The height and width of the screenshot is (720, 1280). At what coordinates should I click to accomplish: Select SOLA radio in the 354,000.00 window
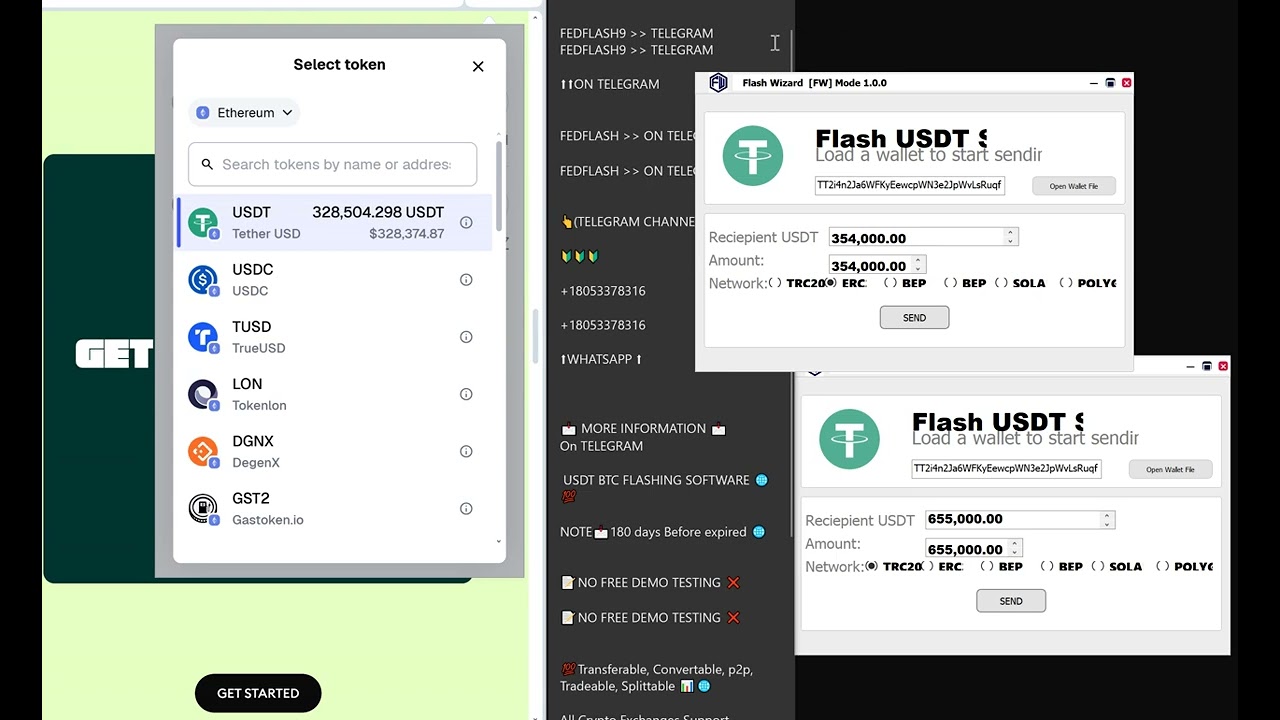click(x=1001, y=283)
